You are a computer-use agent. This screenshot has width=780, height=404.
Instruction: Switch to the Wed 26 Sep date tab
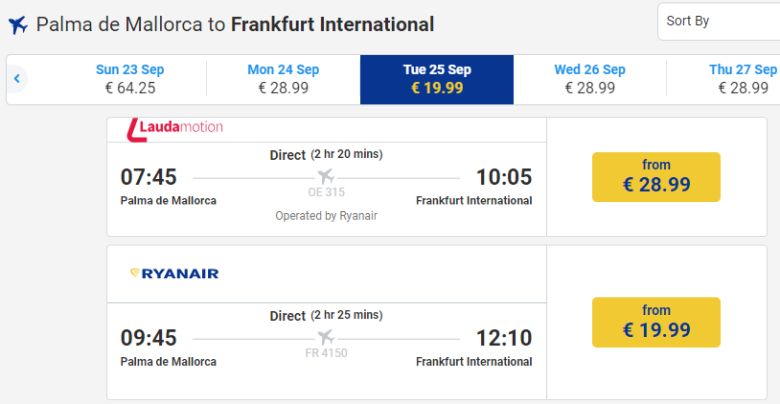(590, 79)
